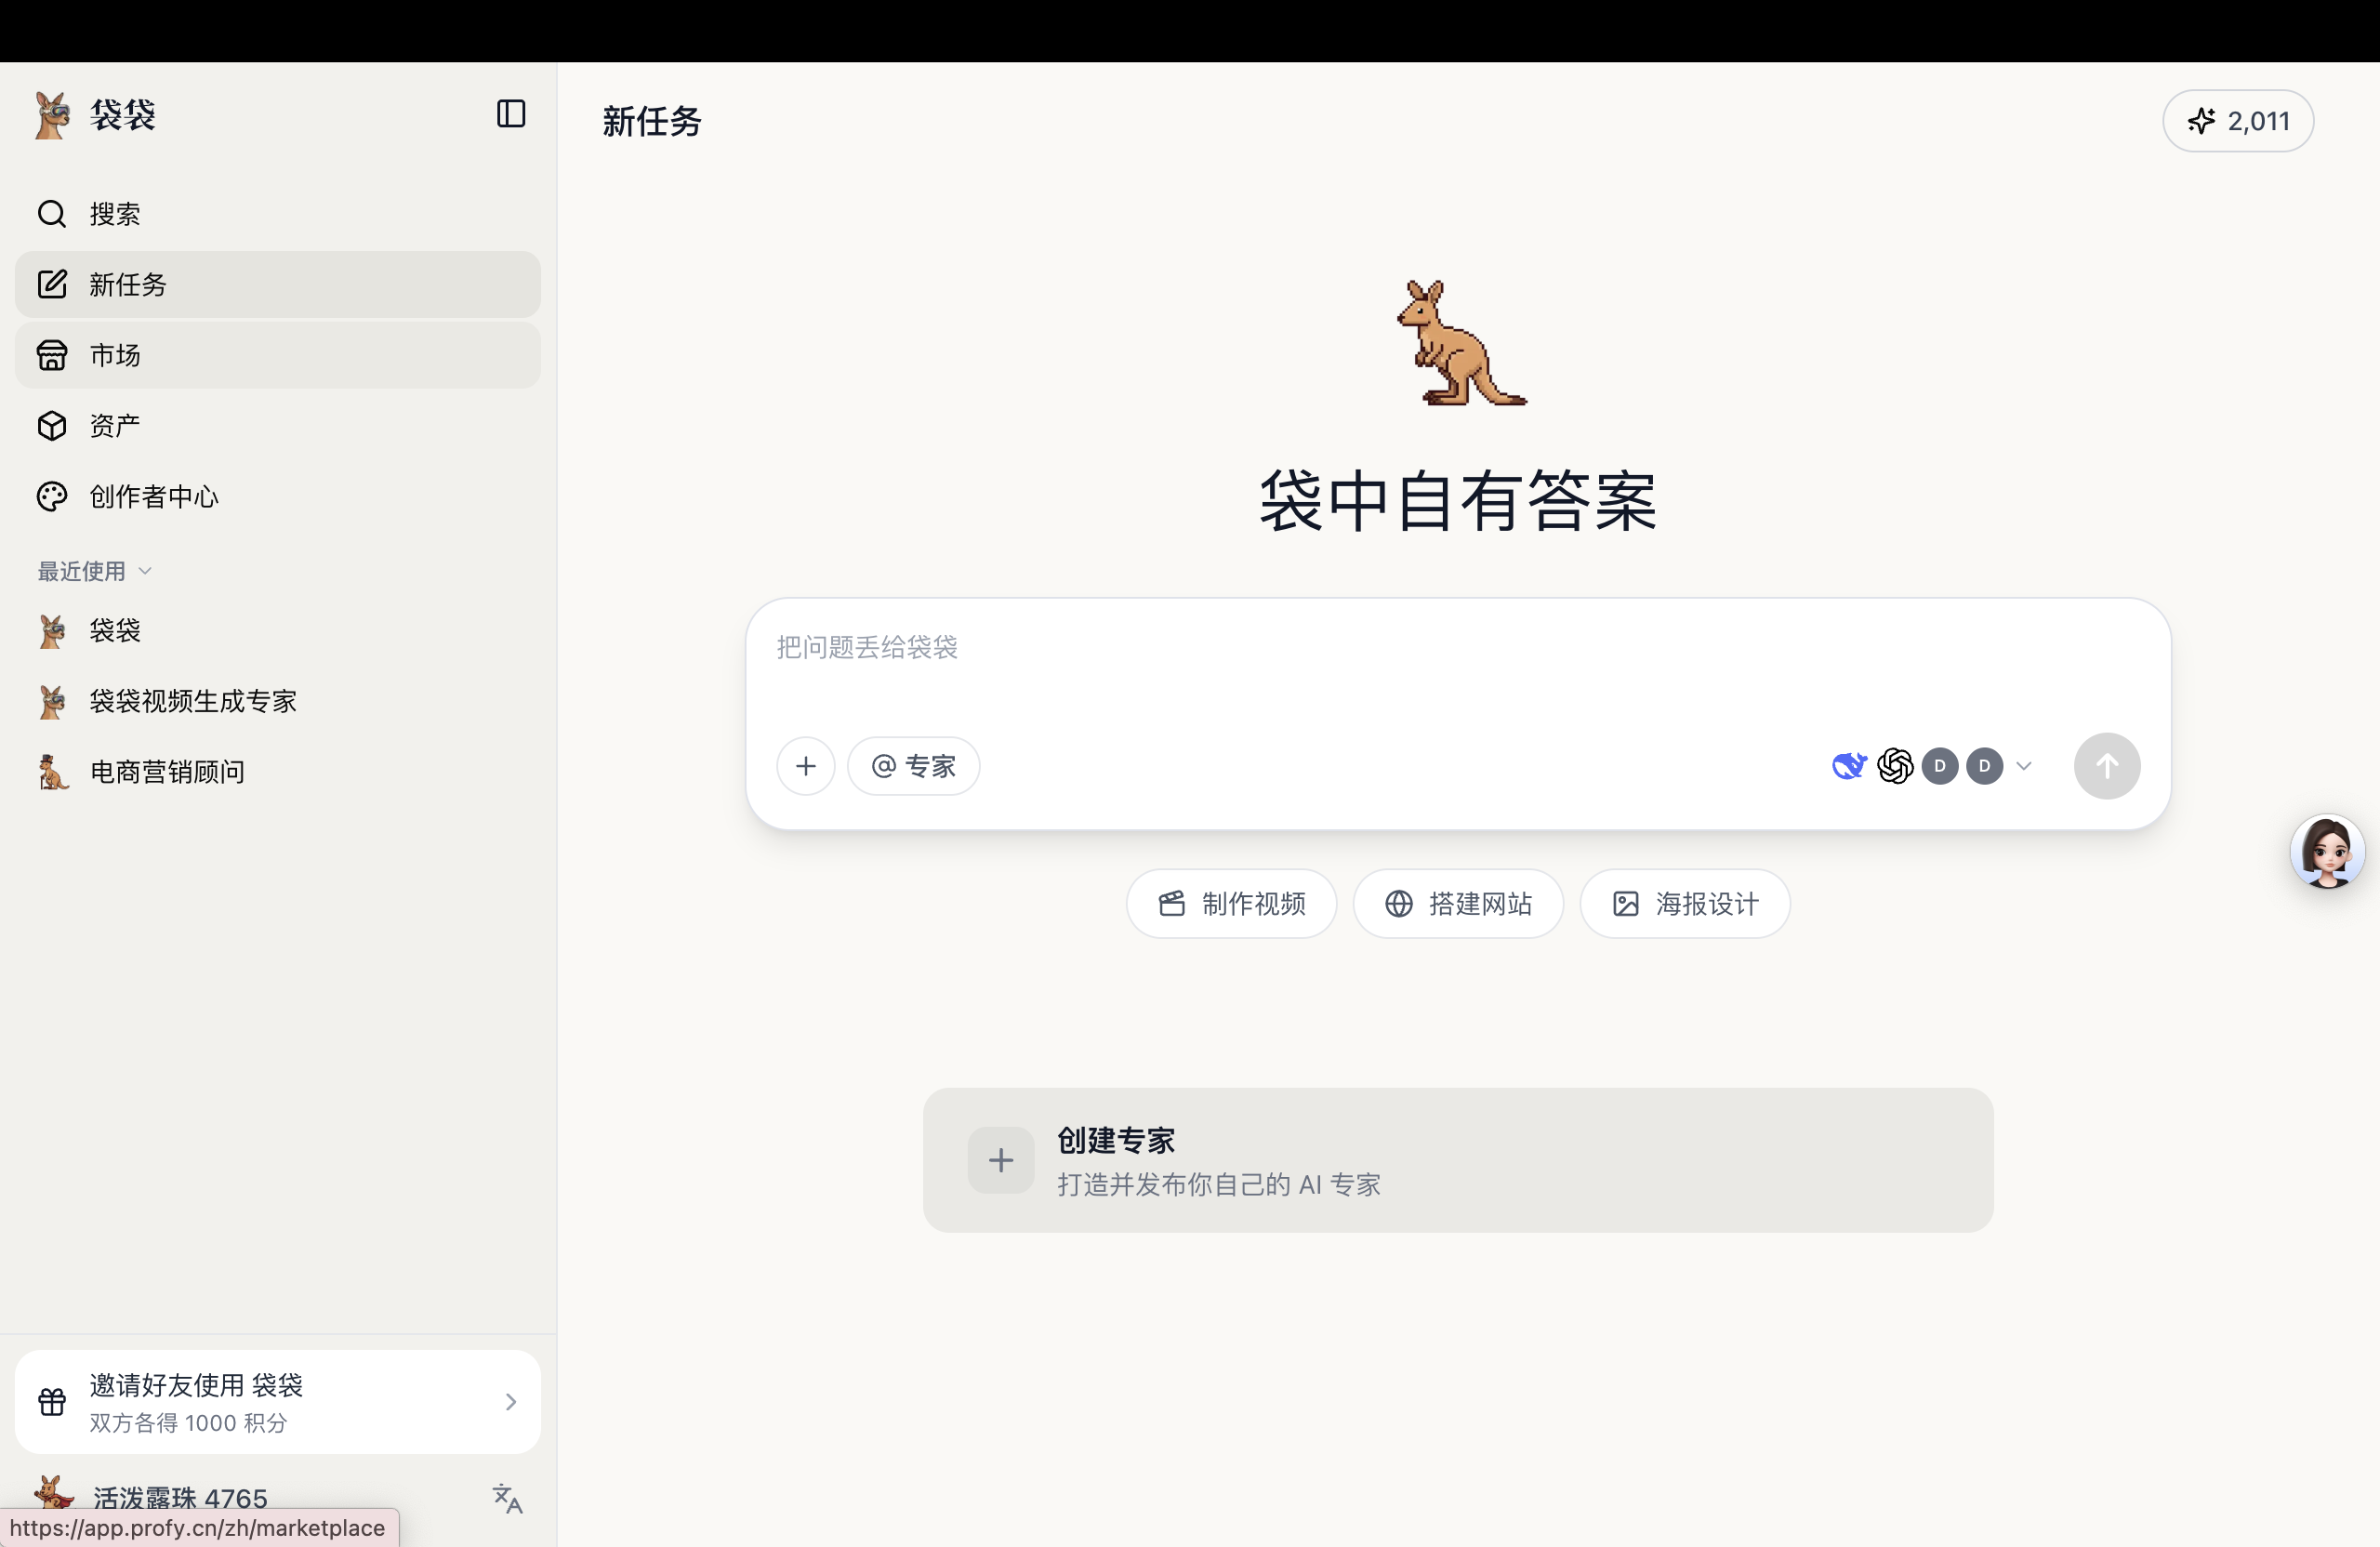This screenshot has height=1547, width=2380.
Task: Open 搜索 in the sidebar
Action: tap(277, 214)
